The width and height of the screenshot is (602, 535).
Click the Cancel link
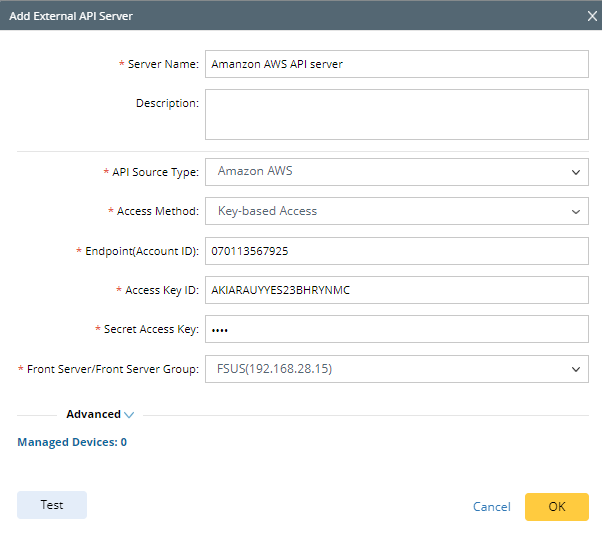(491, 507)
